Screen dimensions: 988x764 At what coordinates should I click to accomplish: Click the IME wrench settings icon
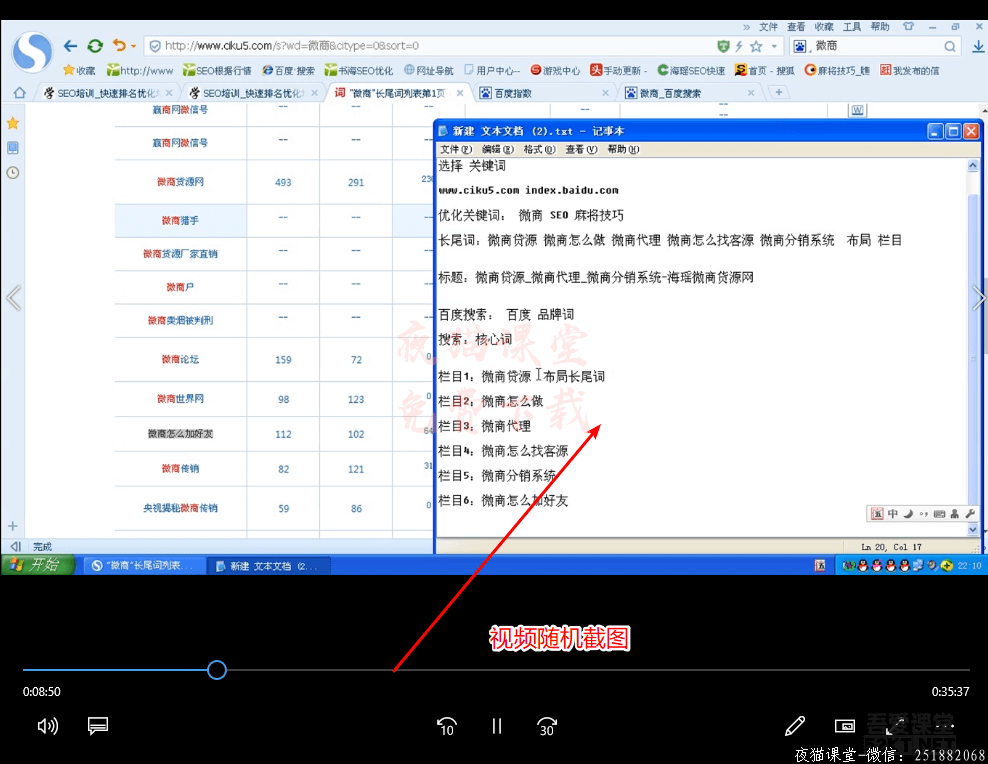(970, 514)
